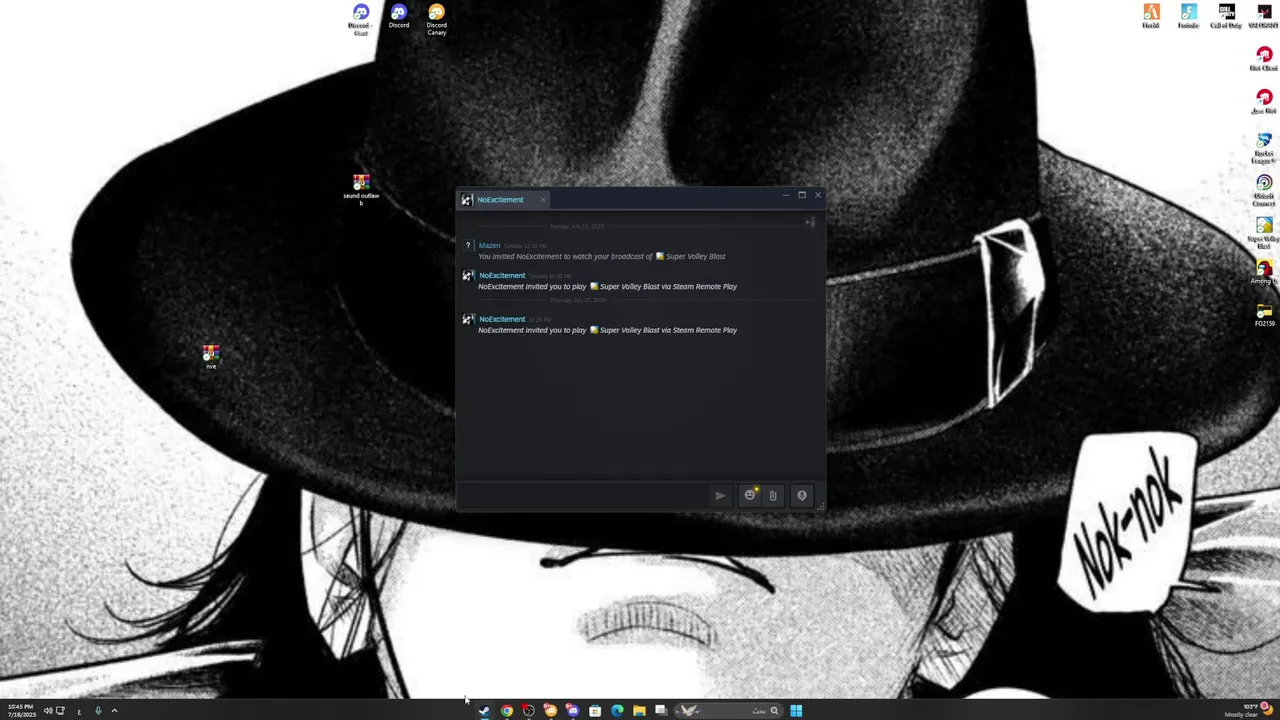Viewport: 1280px width, 720px height.
Task: Open Microsoft Edge from the taskbar
Action: (x=617, y=711)
